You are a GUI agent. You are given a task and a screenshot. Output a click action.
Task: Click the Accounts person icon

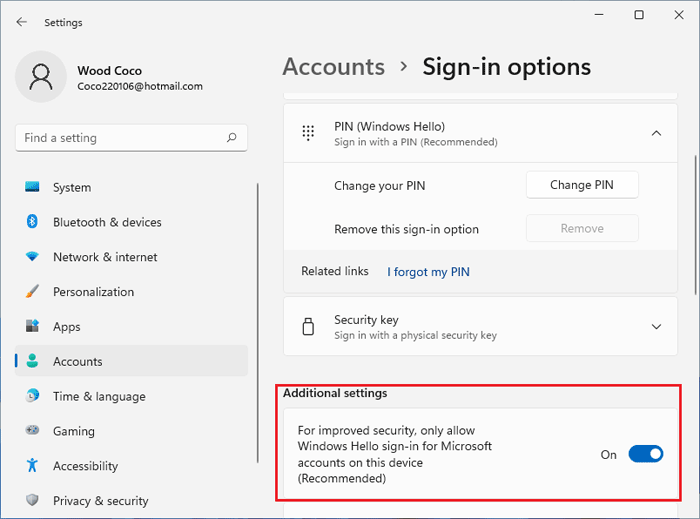(32, 361)
